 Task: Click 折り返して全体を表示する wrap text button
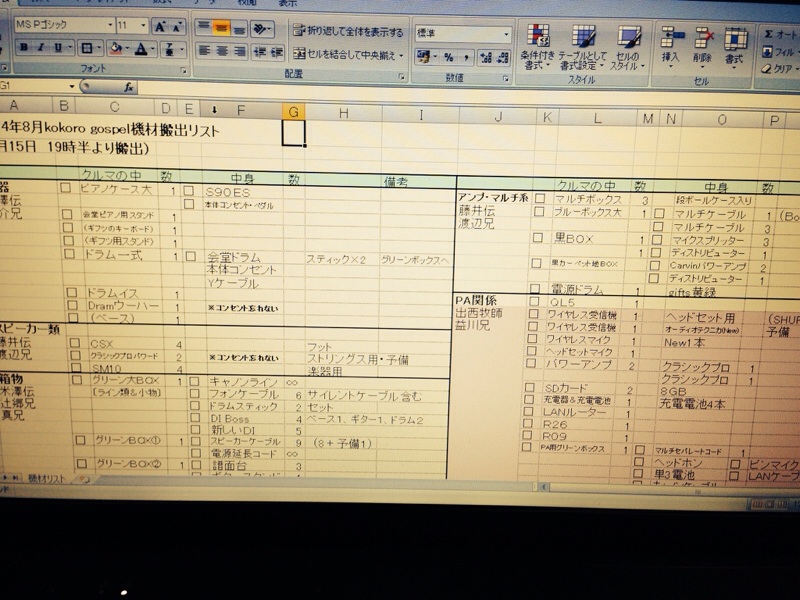click(349, 33)
